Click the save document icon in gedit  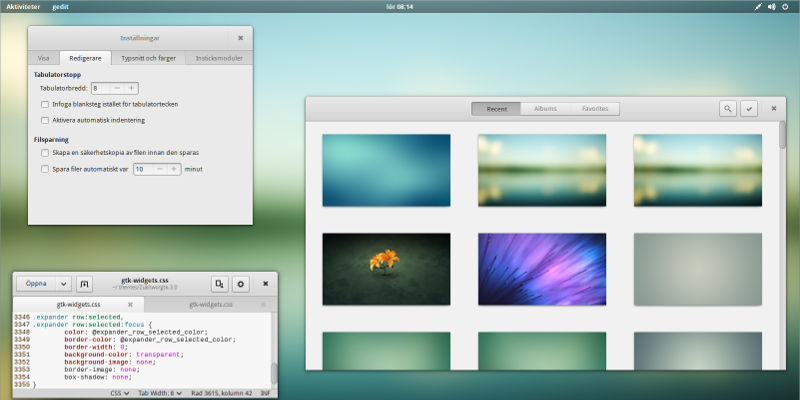pos(219,284)
